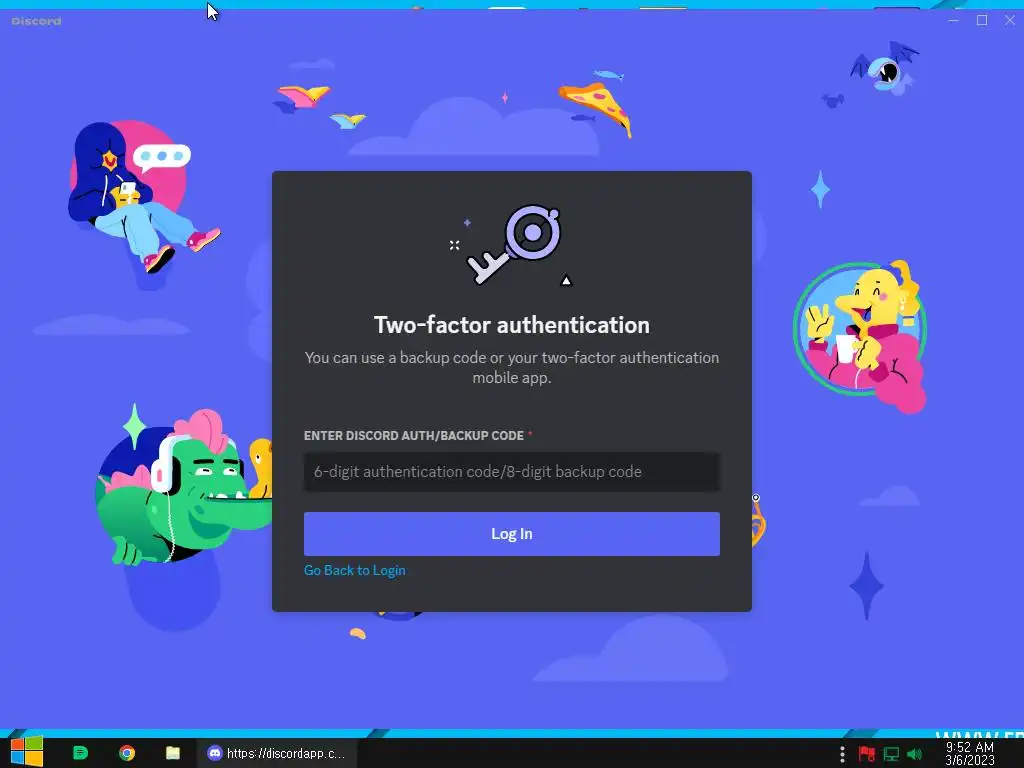
Task: Click the text 'You can use a backup code'
Action: 395,358
